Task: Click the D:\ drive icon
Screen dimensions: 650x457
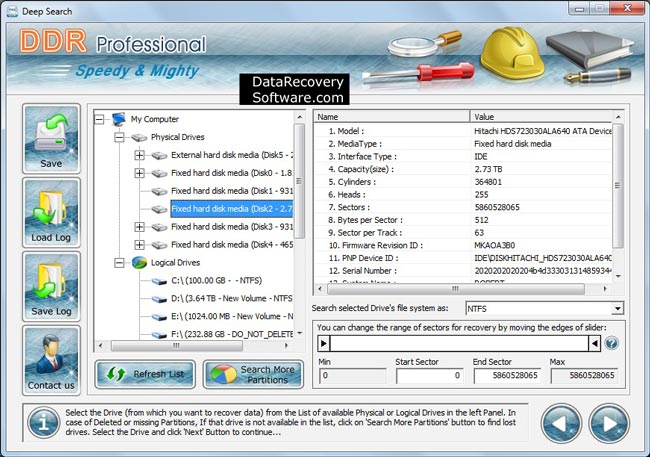Action: coord(159,299)
